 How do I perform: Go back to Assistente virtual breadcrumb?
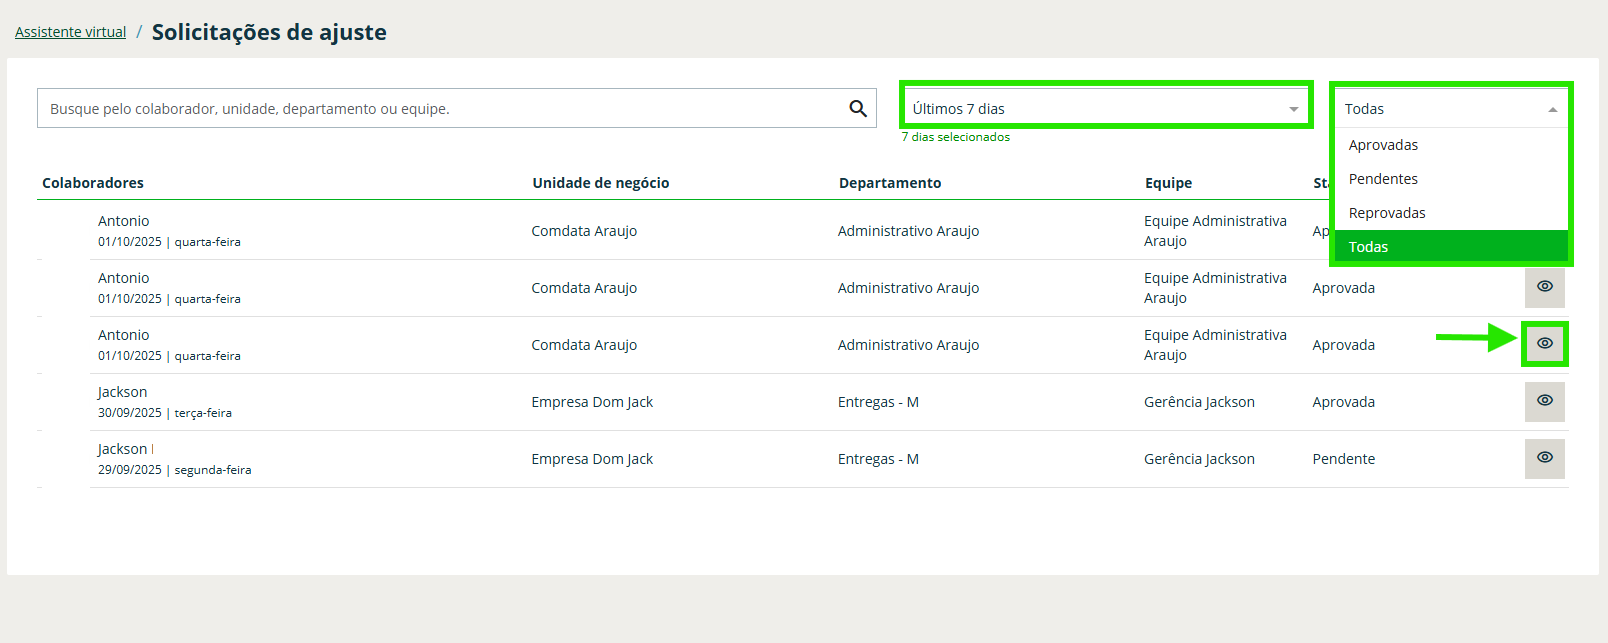70,32
